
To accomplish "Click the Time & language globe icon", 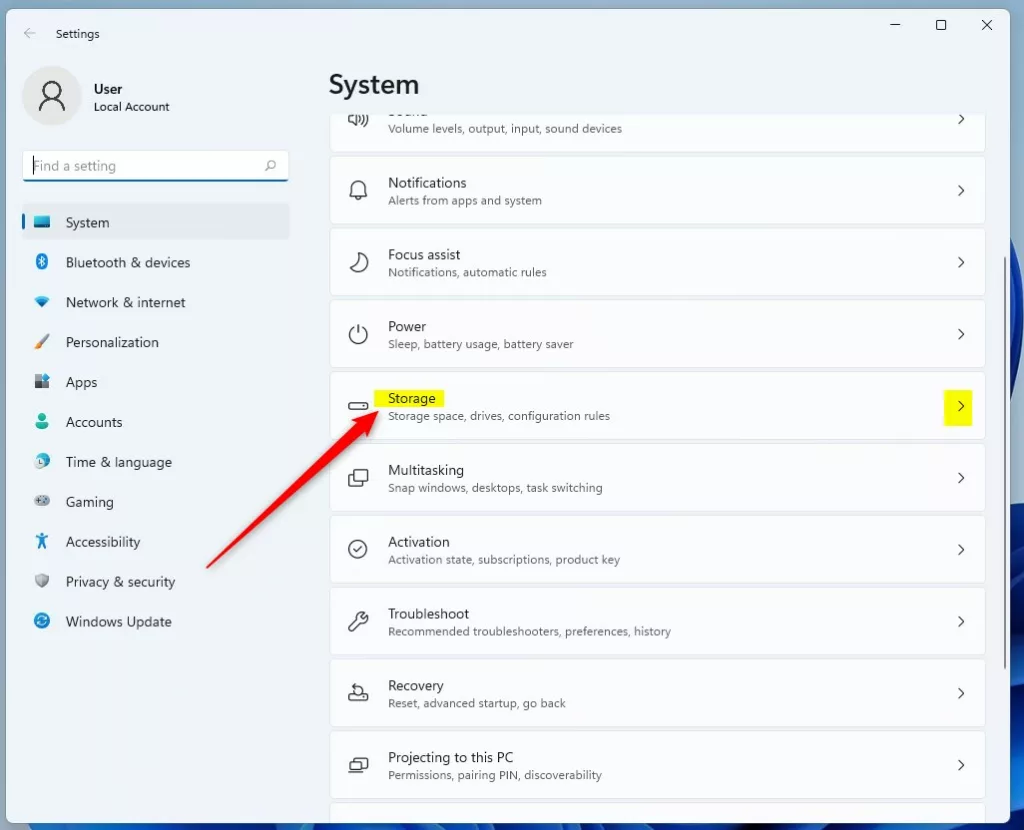I will point(42,462).
